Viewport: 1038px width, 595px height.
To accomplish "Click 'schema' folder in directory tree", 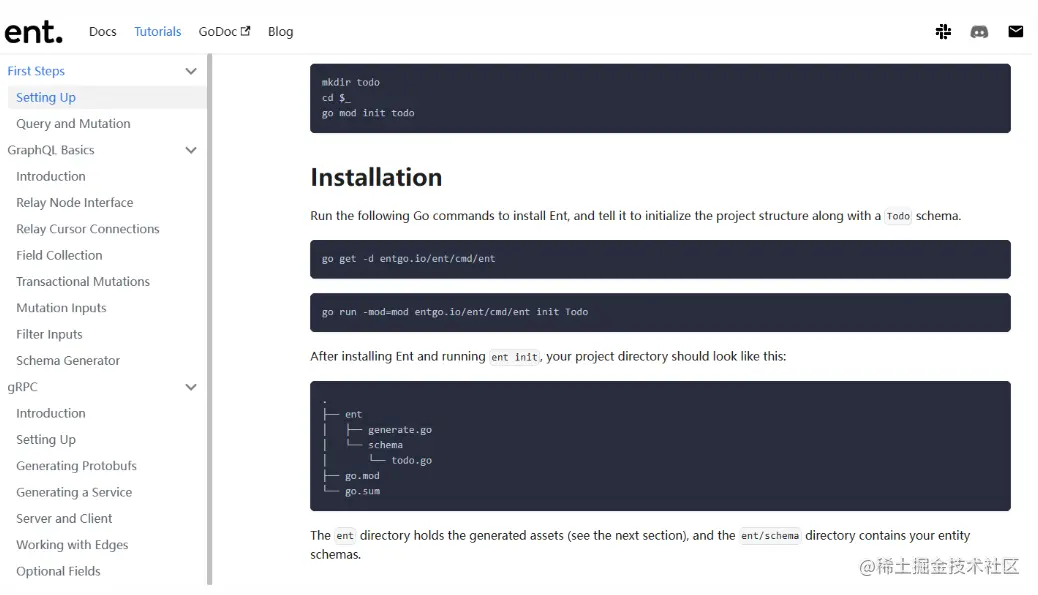I will 385,445.
